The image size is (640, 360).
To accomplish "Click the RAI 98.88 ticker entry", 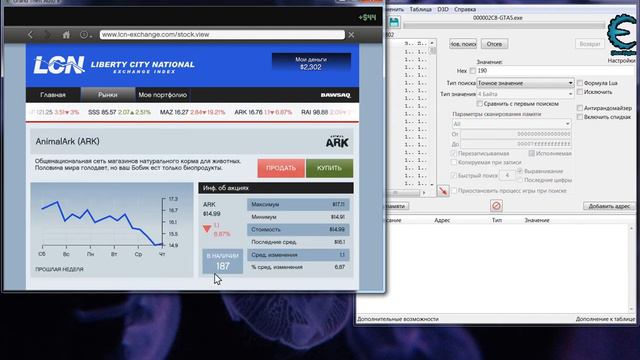I will tap(326, 112).
